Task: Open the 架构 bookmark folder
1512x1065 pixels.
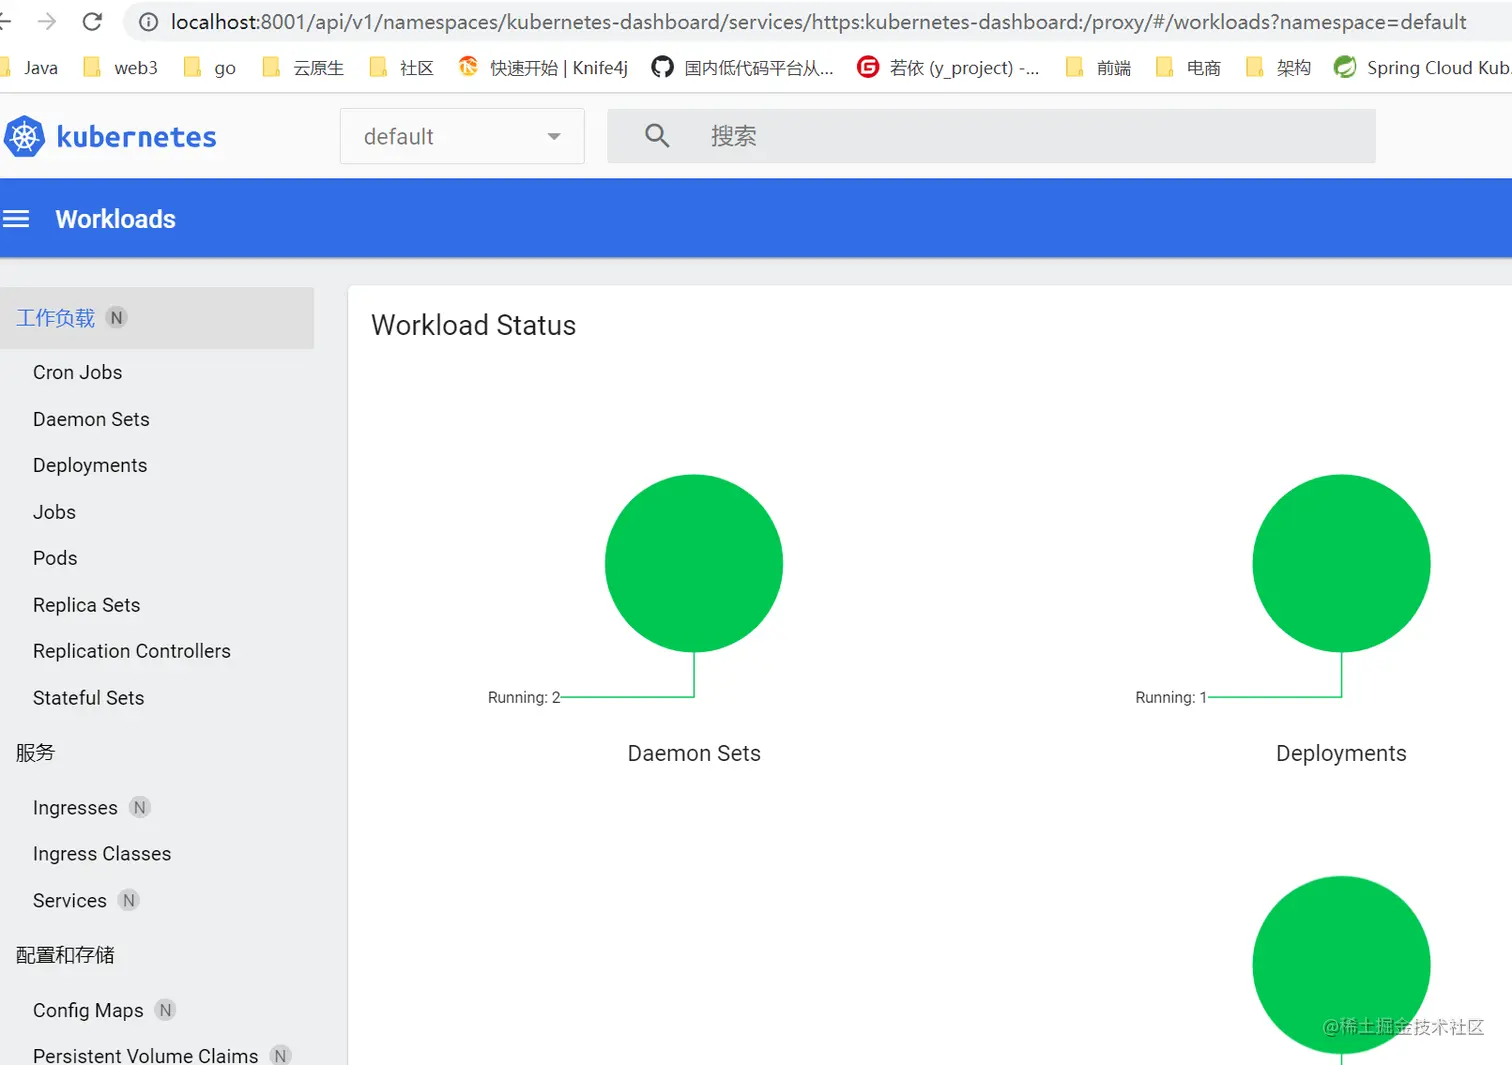Action: coord(1278,67)
